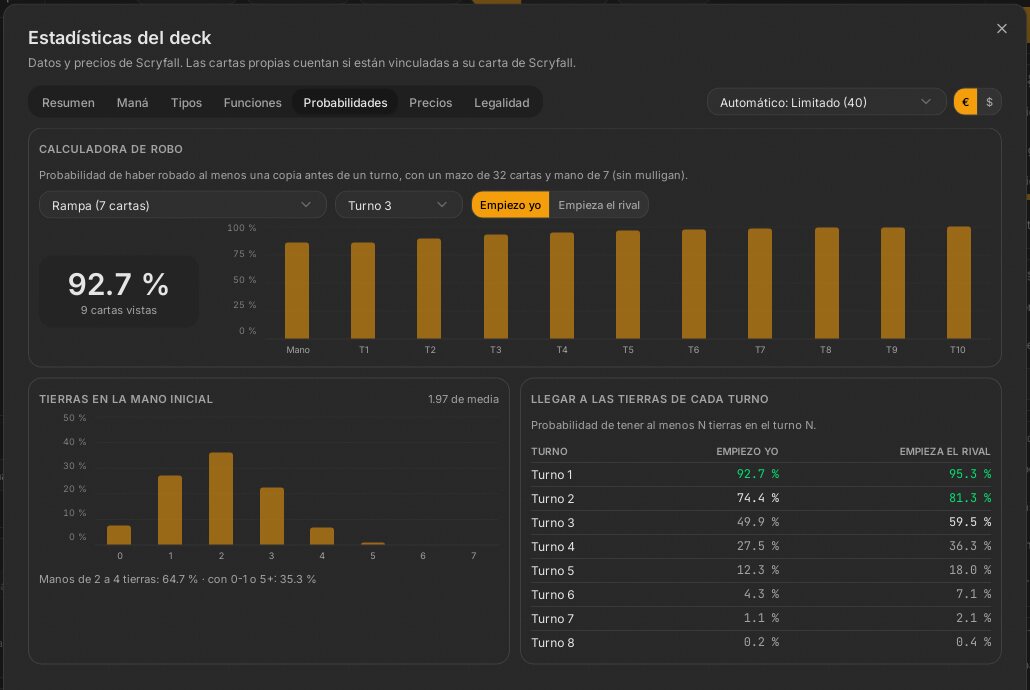Open the Precios tab

(430, 103)
